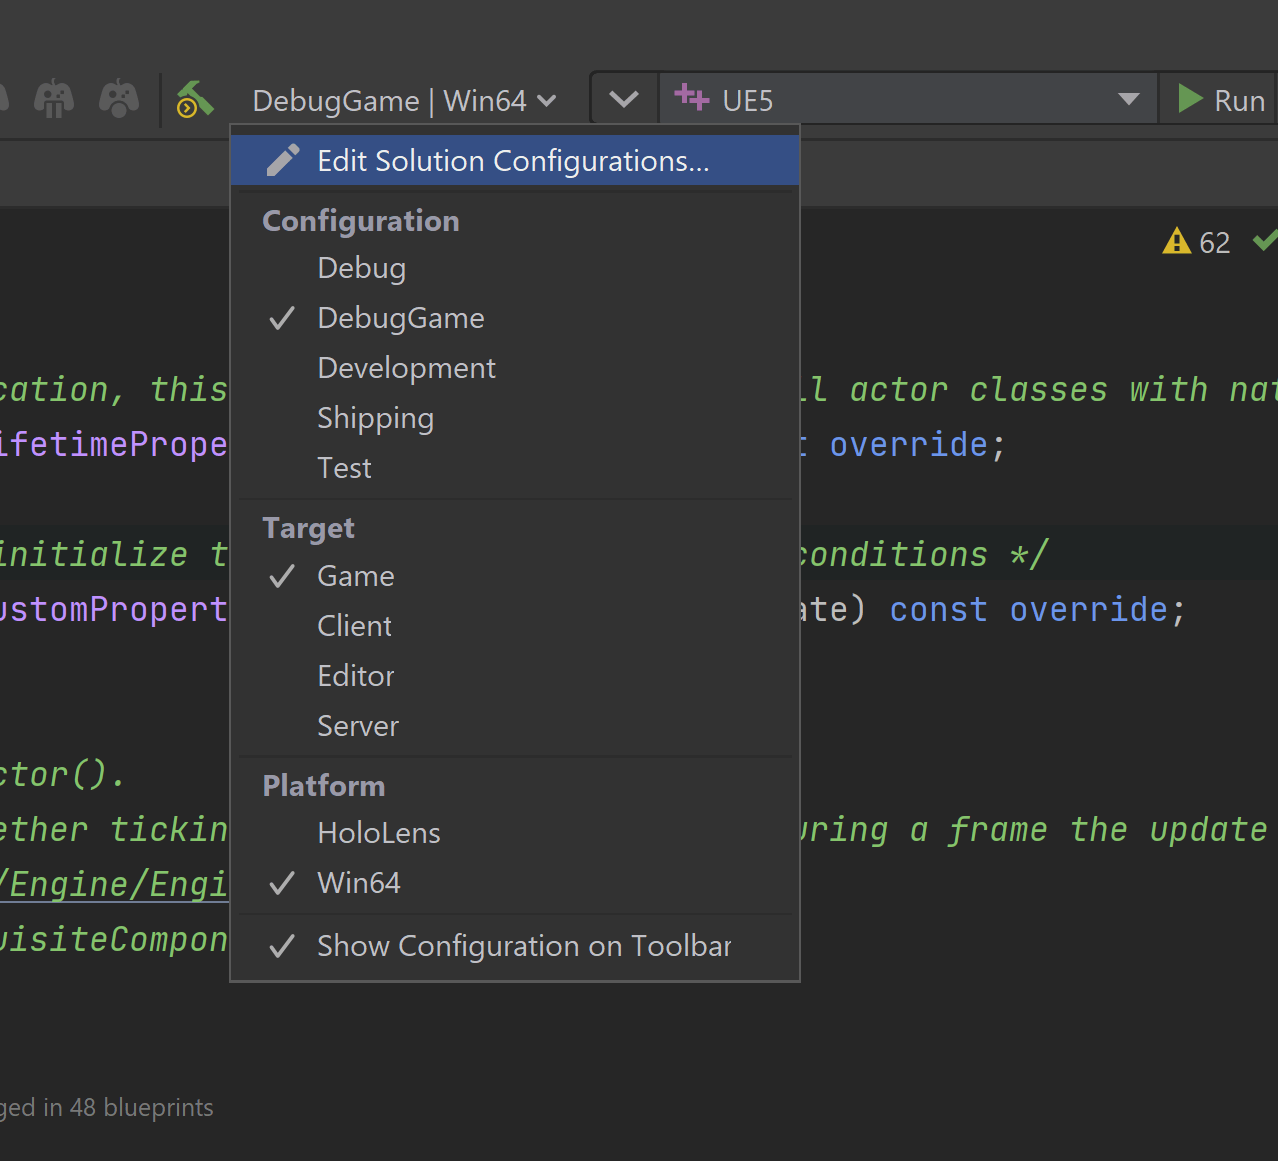This screenshot has width=1278, height=1161.
Task: Click the pencil icon beside Edit Solution Configurations
Action: click(283, 161)
